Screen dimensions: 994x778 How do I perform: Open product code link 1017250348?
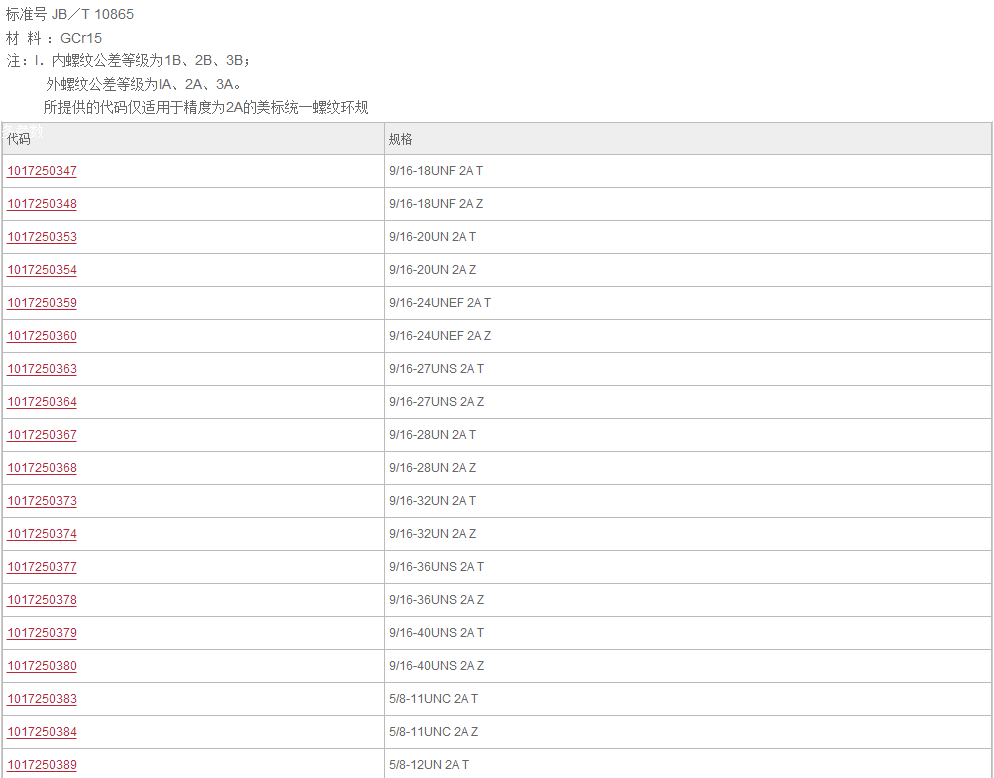tap(42, 204)
